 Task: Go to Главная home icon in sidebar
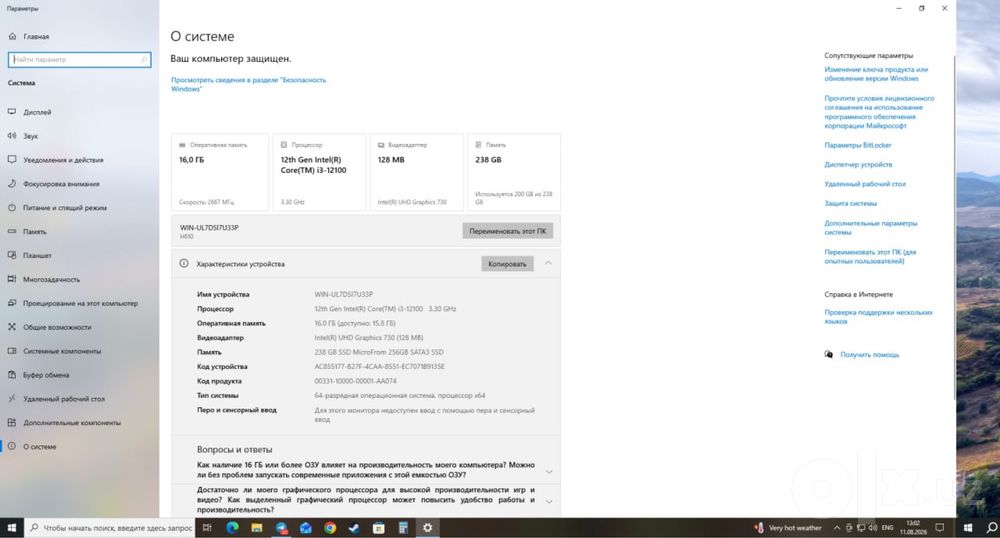click(x=12, y=36)
